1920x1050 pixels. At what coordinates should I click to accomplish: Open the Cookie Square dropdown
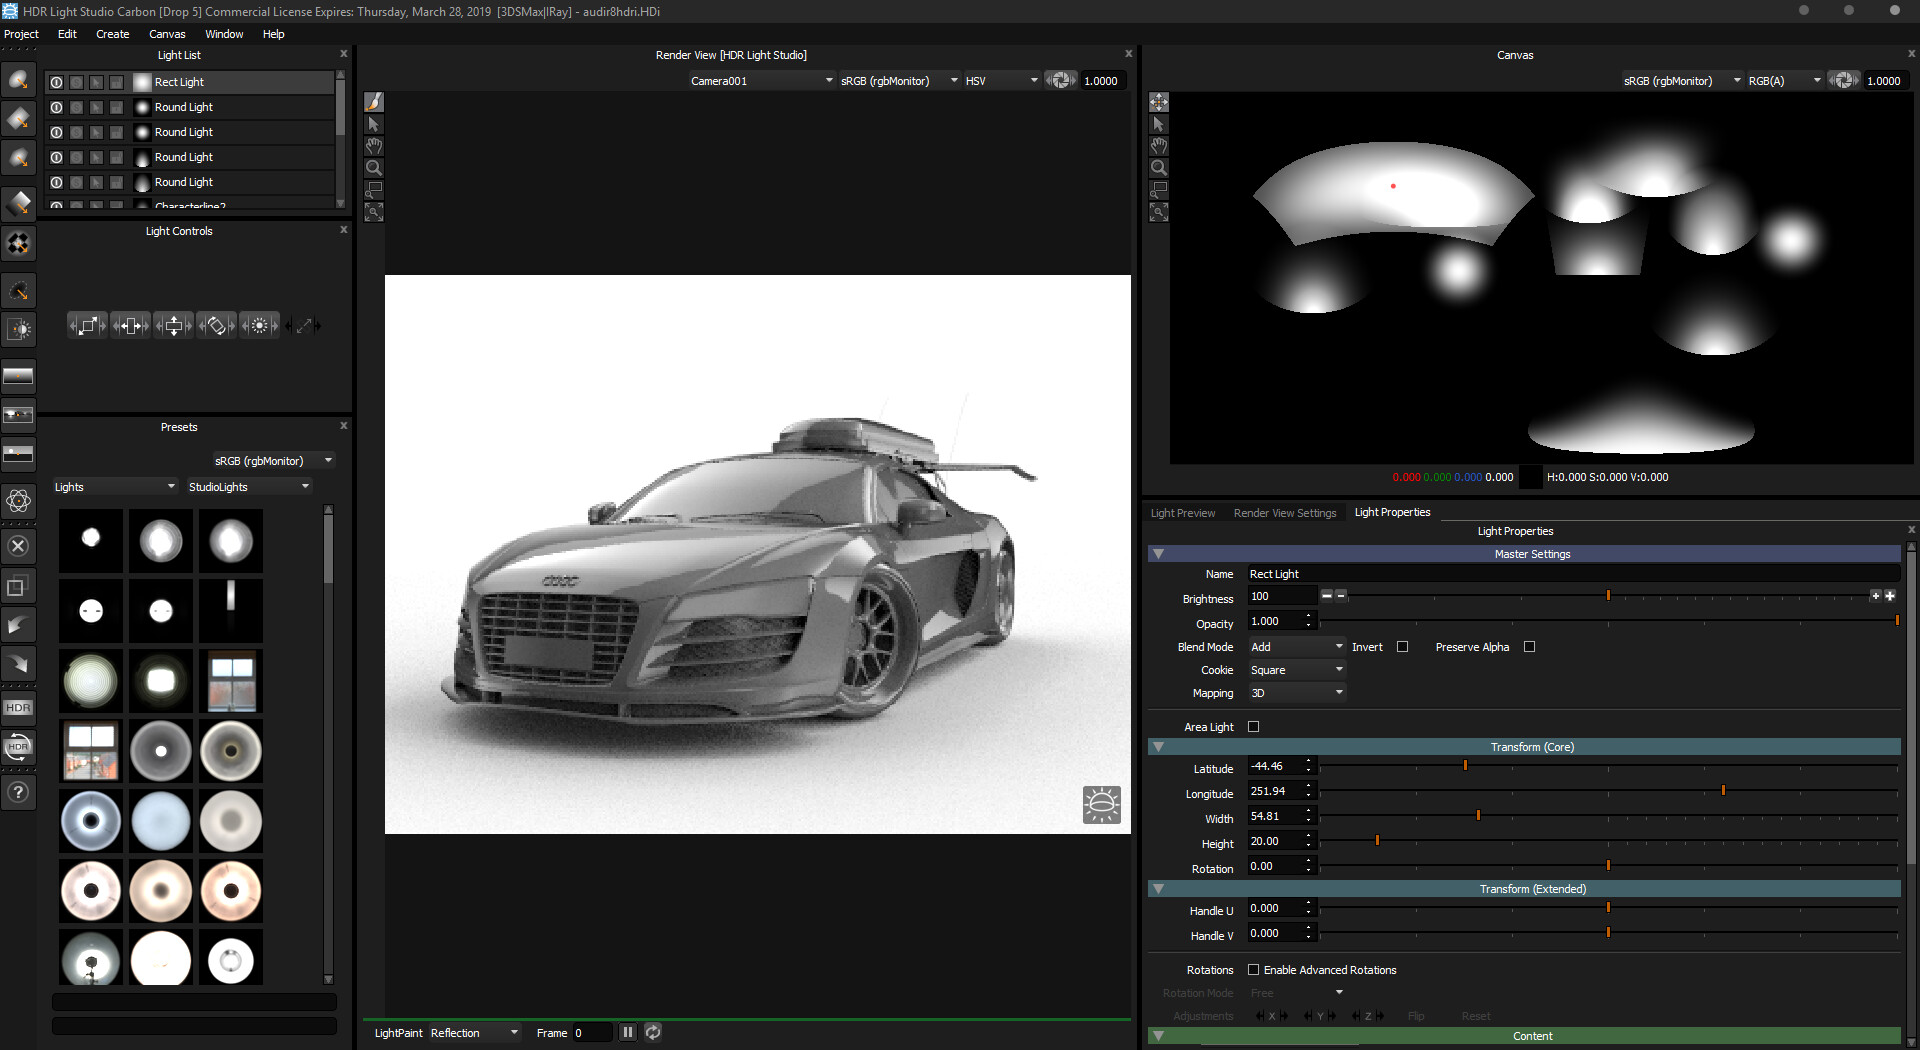pos(1296,670)
